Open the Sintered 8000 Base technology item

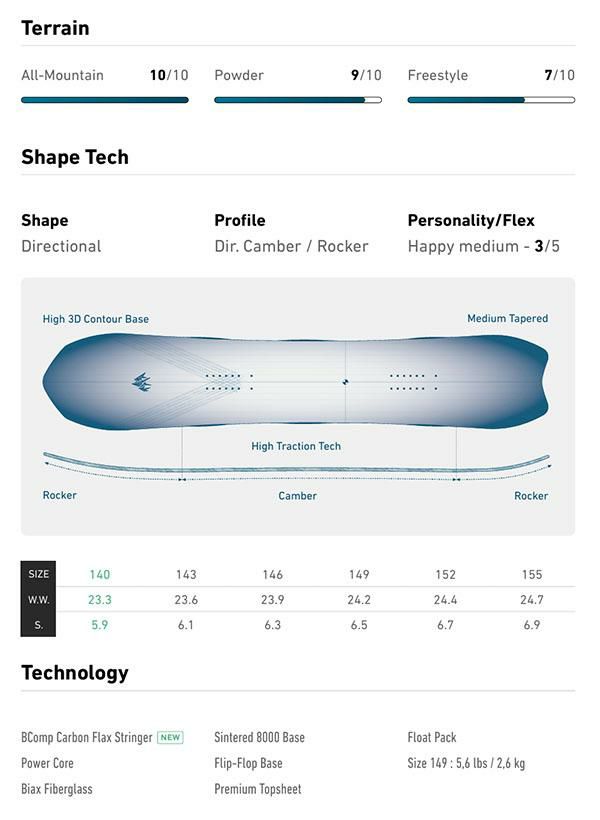point(259,738)
